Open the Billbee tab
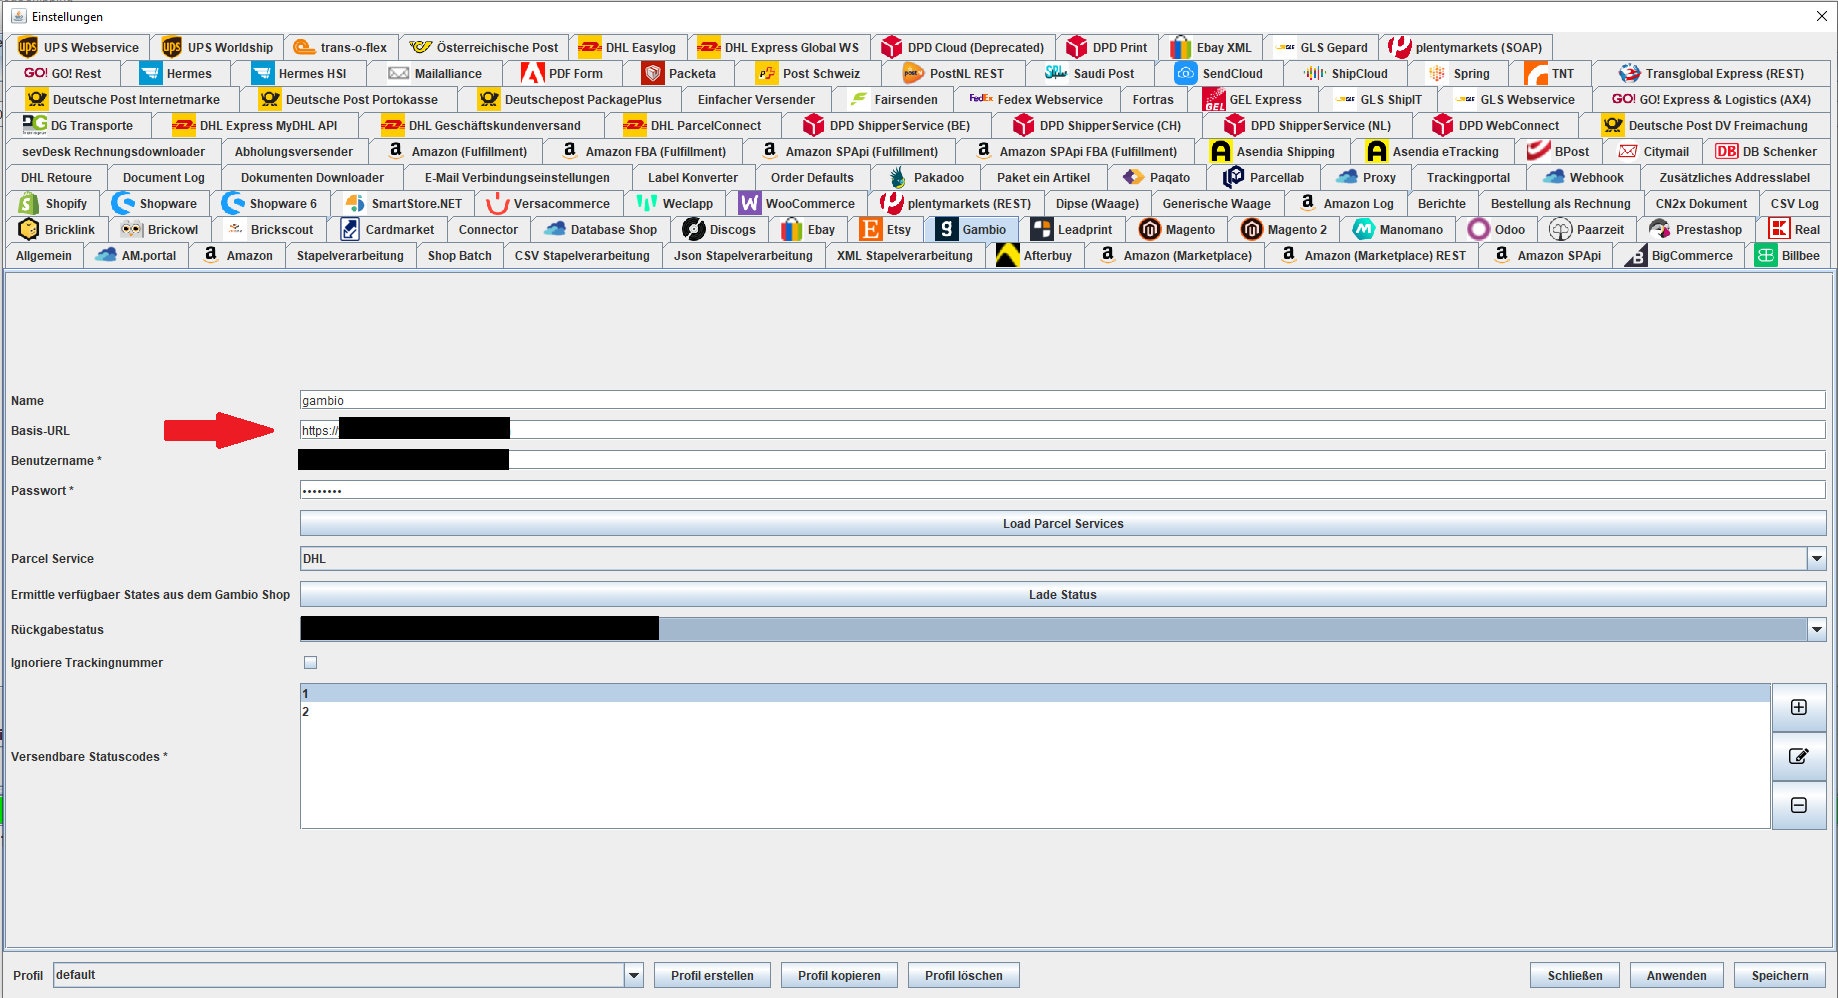Viewport: 1838px width, 998px height. click(1788, 255)
